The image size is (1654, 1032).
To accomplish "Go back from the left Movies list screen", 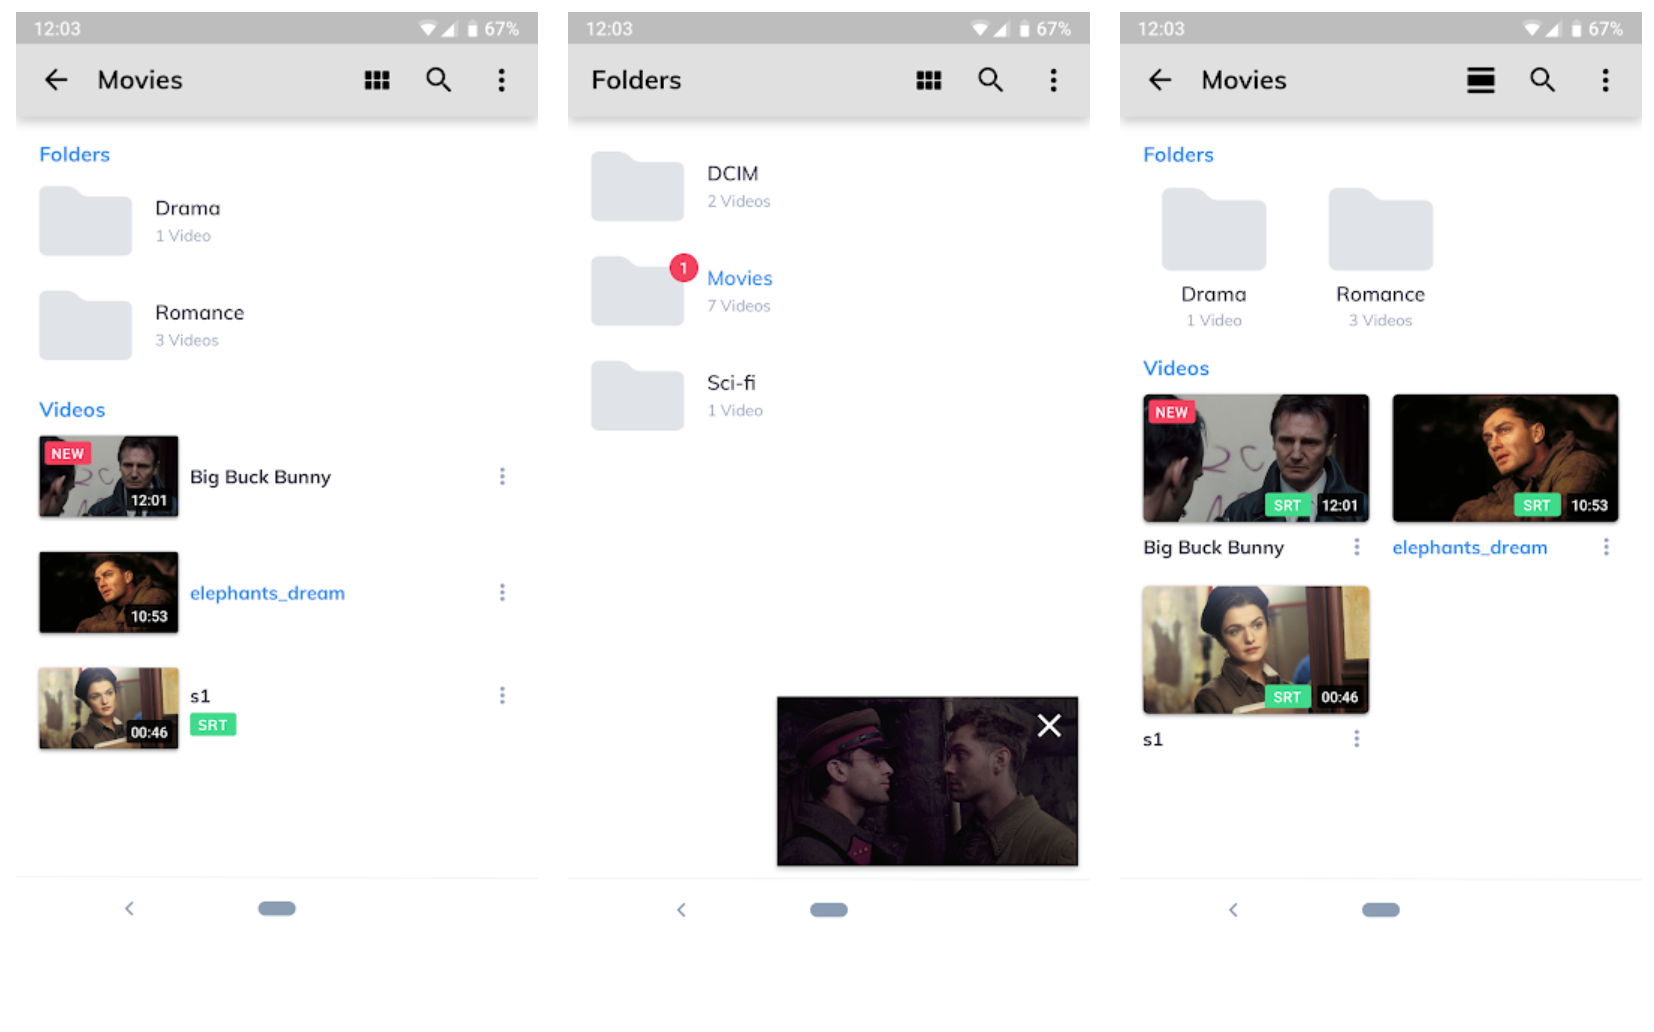I will tap(56, 80).
